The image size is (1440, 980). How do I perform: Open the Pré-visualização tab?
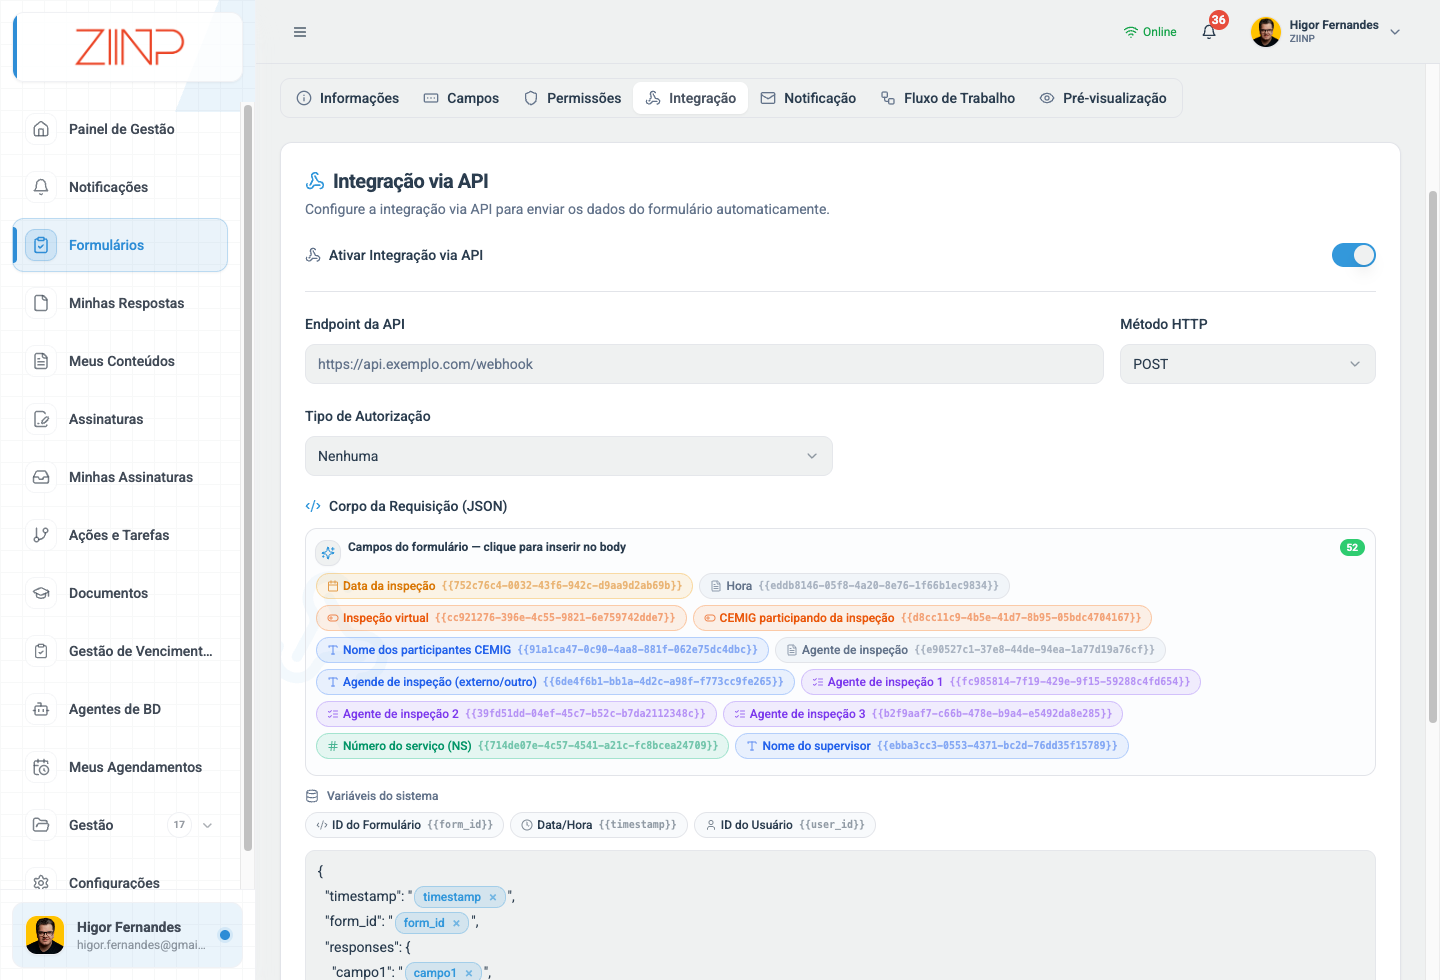click(1103, 98)
